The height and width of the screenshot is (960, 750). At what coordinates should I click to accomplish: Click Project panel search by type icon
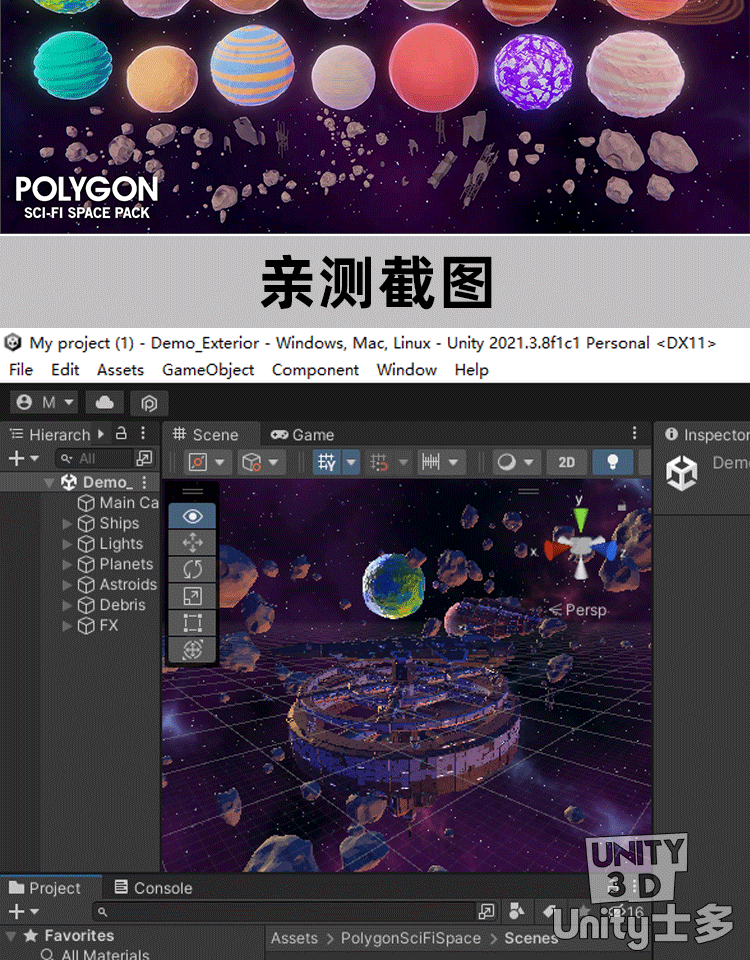[516, 911]
